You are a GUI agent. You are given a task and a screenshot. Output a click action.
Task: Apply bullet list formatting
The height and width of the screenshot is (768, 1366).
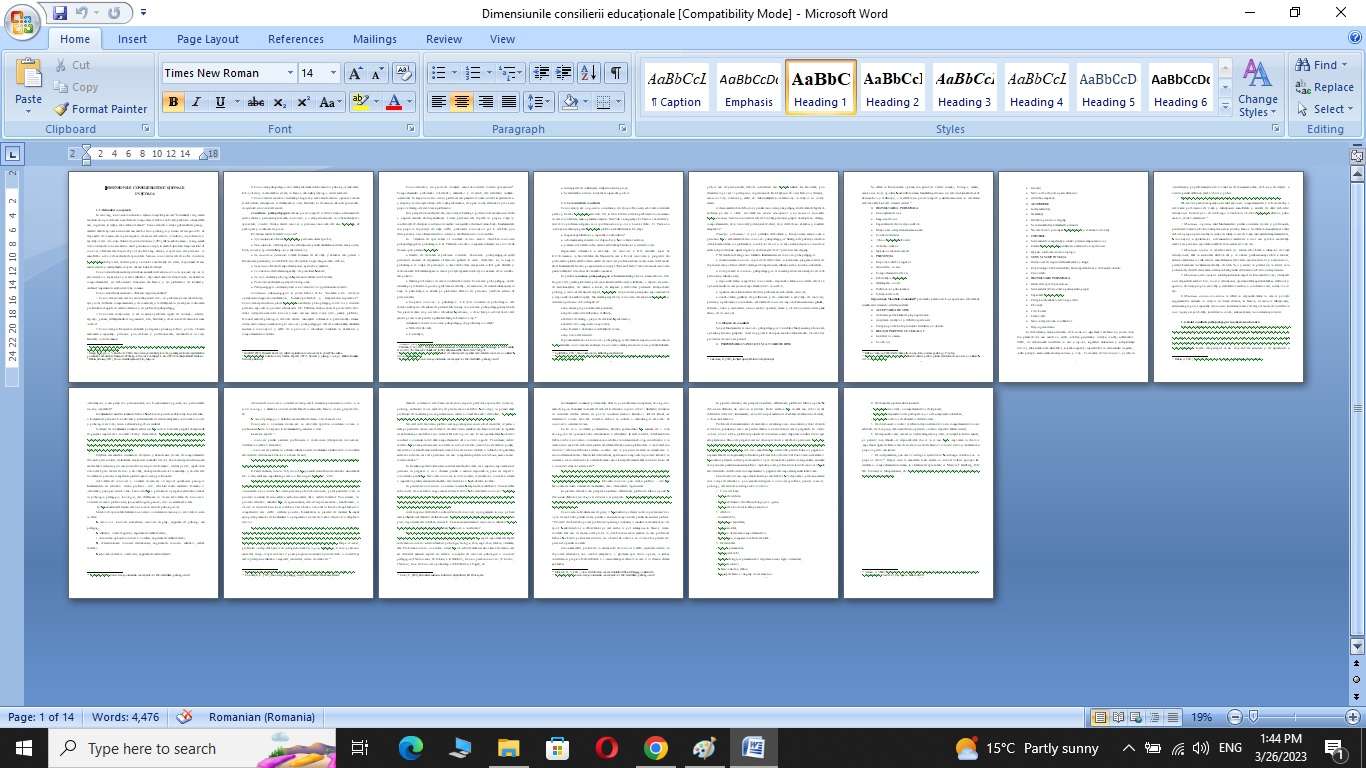click(x=438, y=73)
